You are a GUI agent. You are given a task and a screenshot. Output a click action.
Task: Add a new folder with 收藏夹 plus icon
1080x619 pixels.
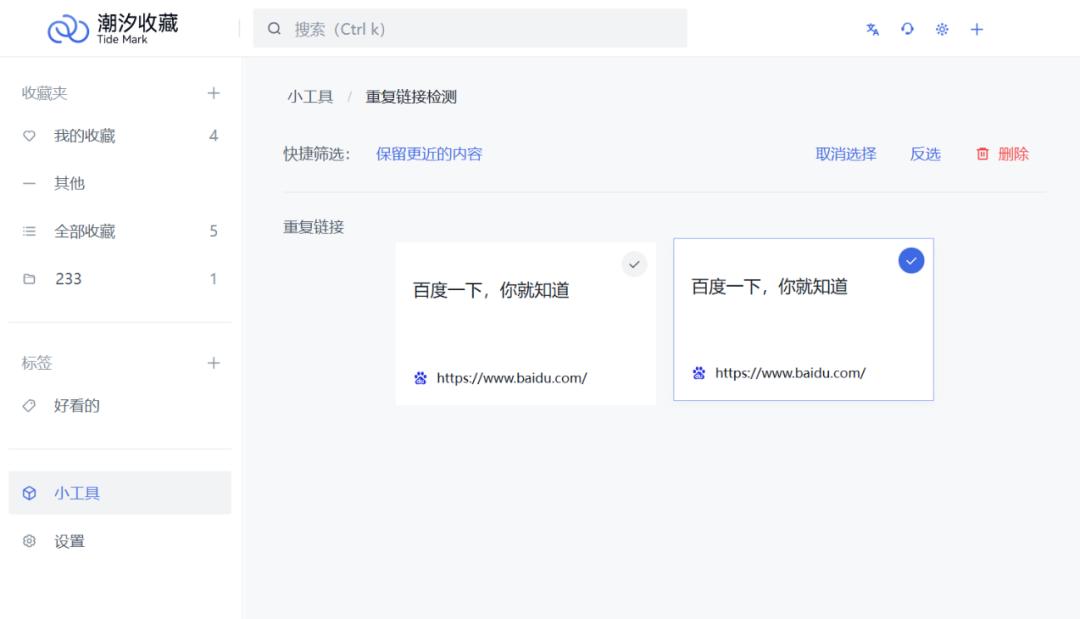(x=214, y=93)
